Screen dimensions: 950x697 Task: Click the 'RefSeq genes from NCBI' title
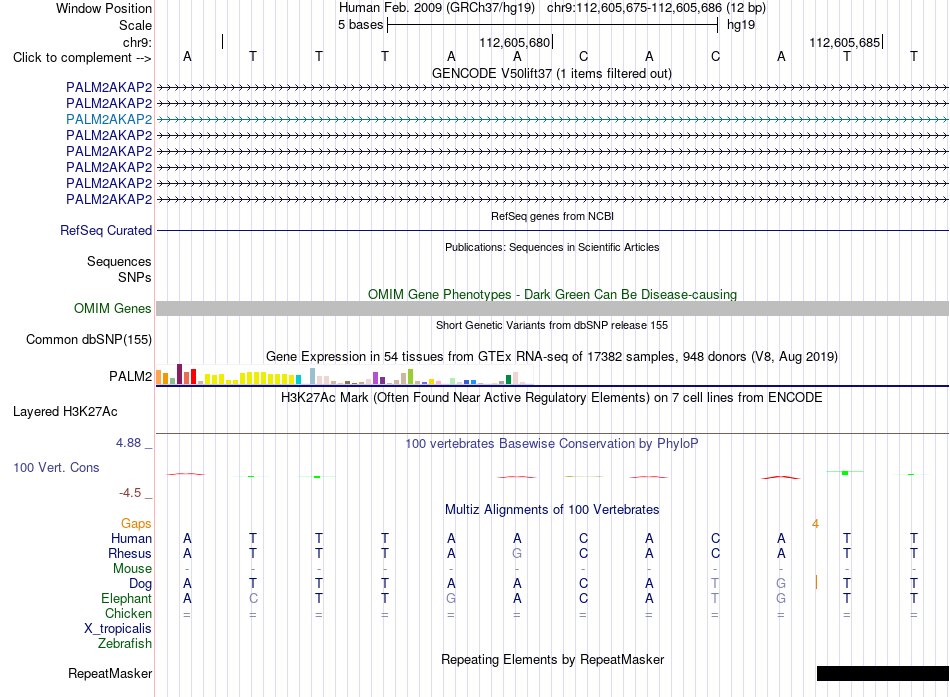(x=553, y=216)
